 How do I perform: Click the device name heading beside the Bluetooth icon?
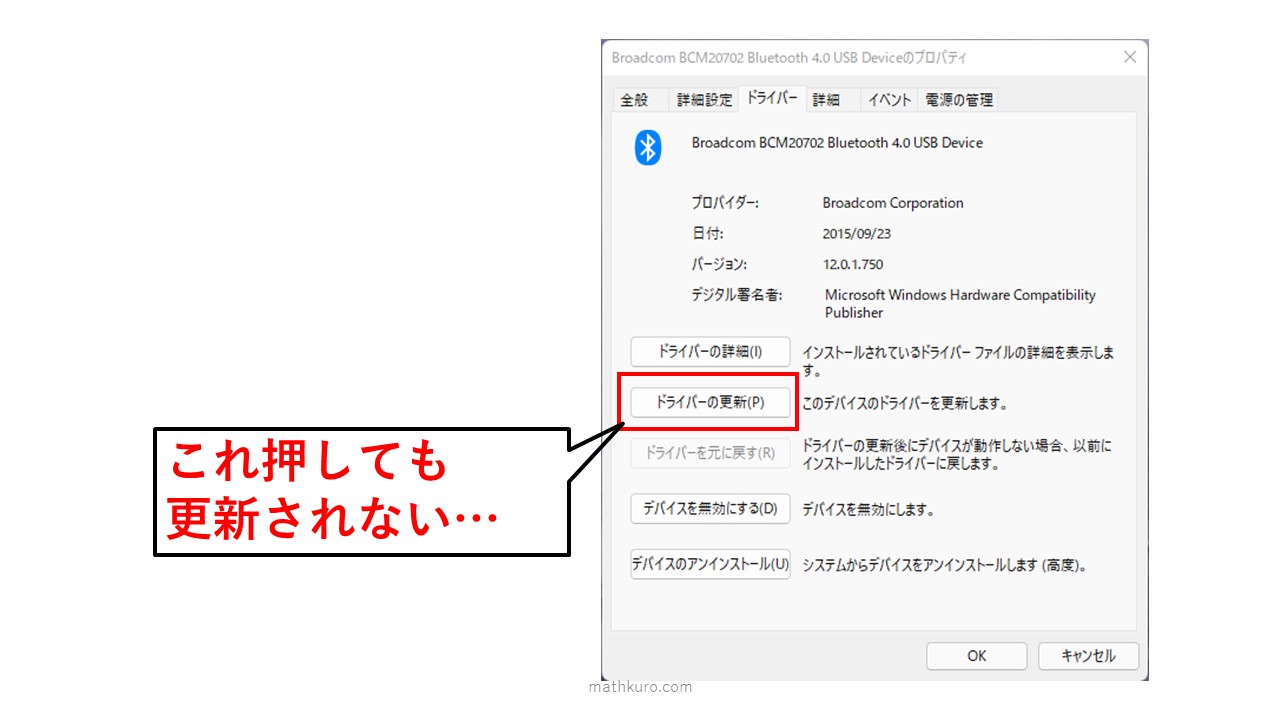tap(837, 143)
